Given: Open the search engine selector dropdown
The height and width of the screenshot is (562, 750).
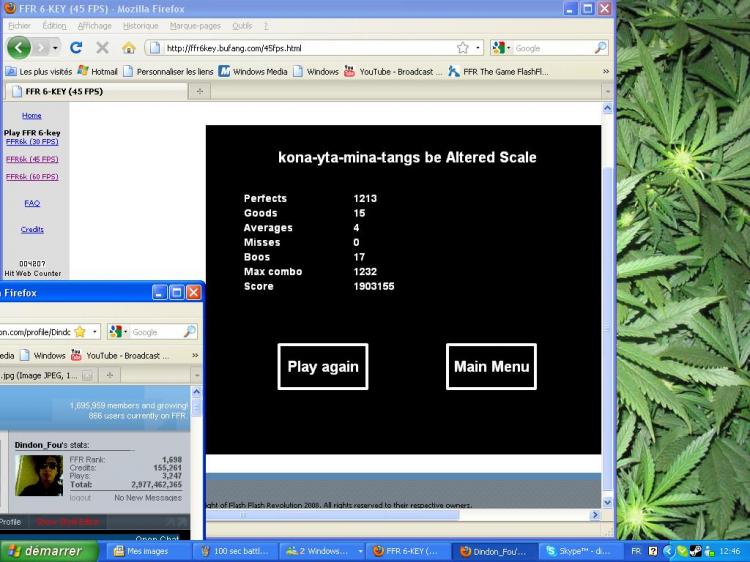Looking at the screenshot, I should click(x=502, y=48).
